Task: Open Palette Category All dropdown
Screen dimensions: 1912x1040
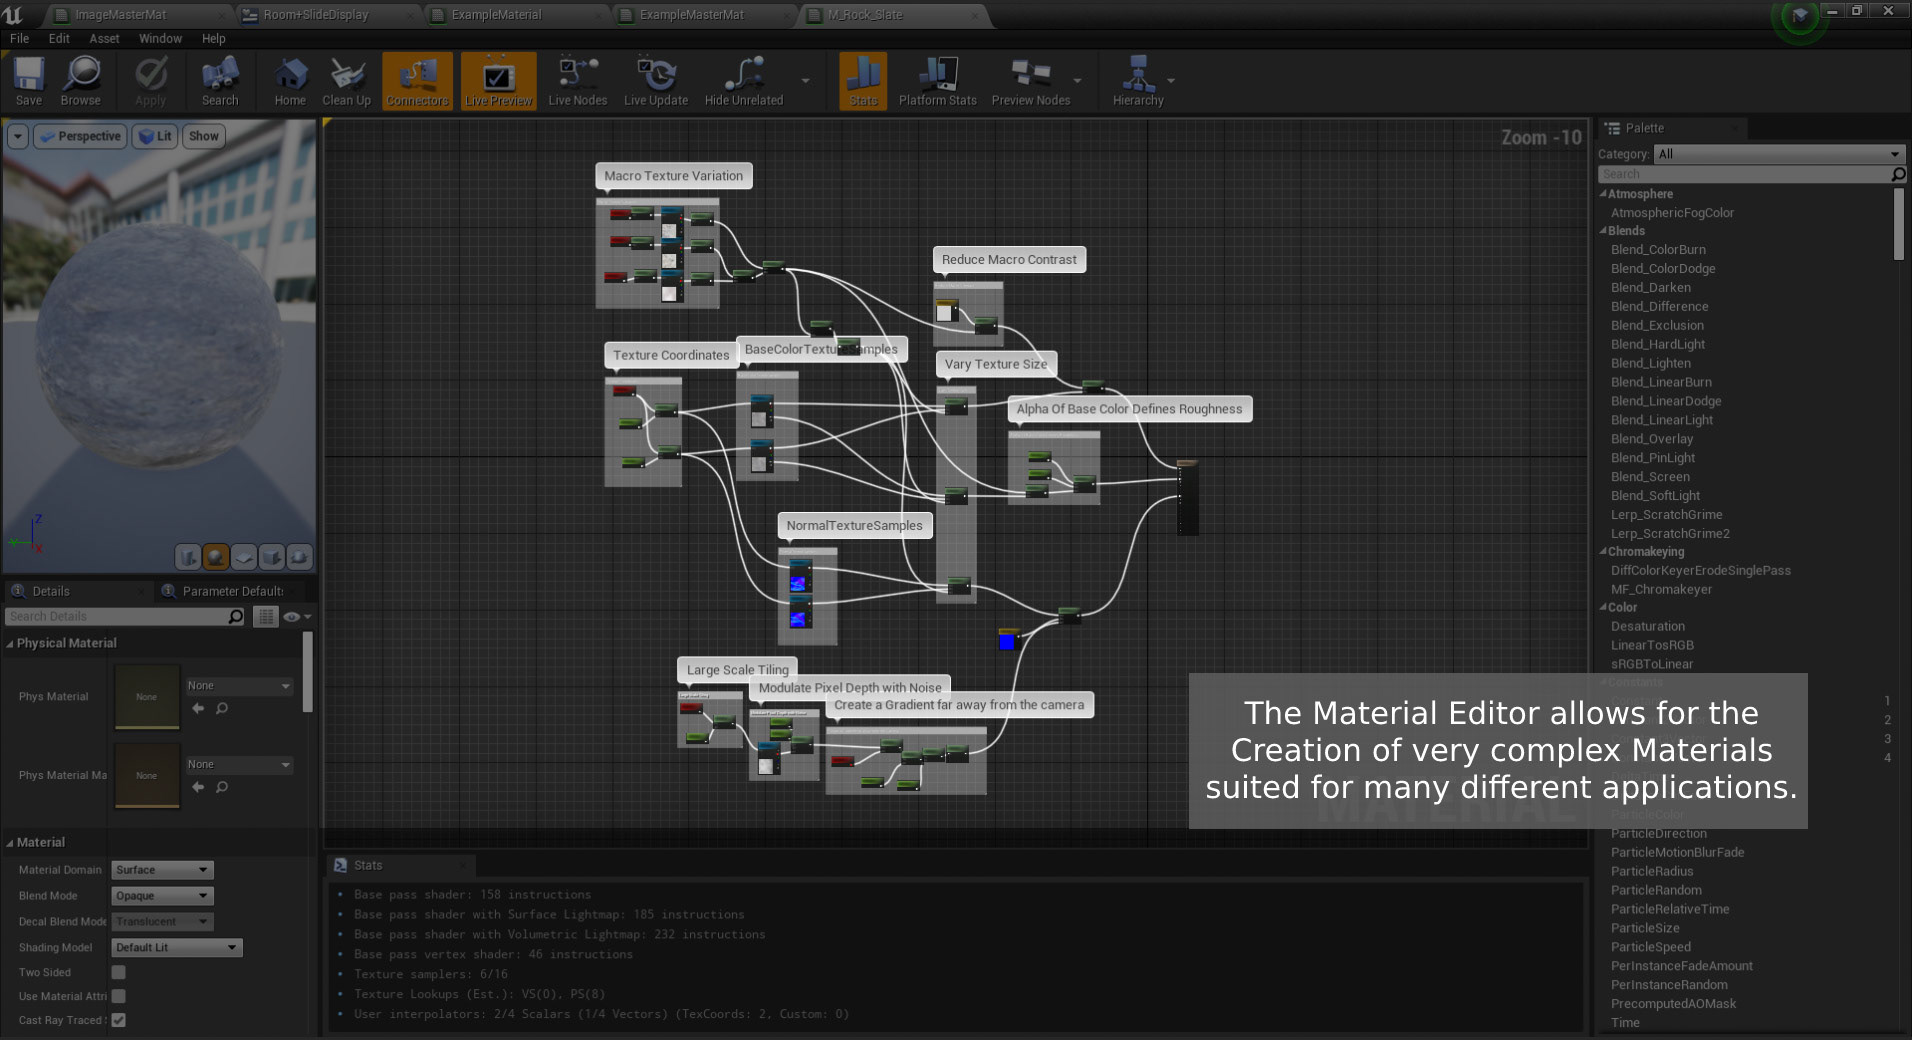Action: [x=1779, y=154]
